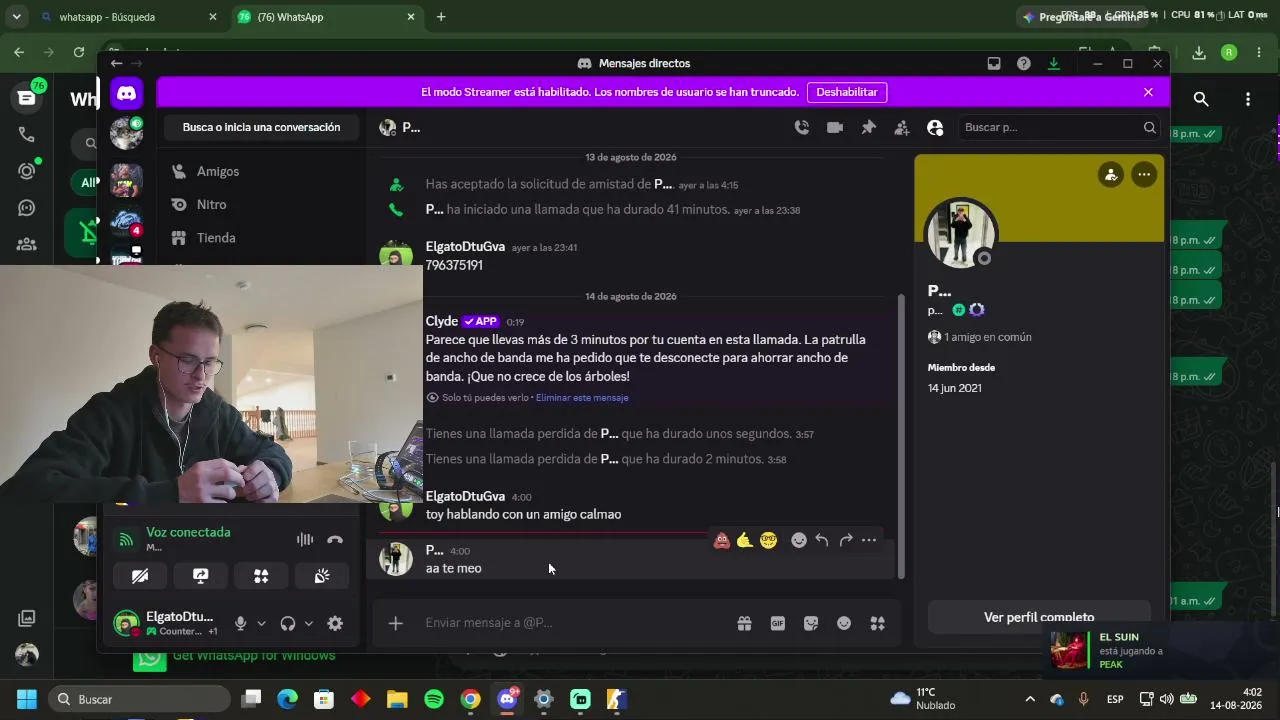The width and height of the screenshot is (1280, 720).
Task: Share your screen from the voice panel
Action: [201, 576]
